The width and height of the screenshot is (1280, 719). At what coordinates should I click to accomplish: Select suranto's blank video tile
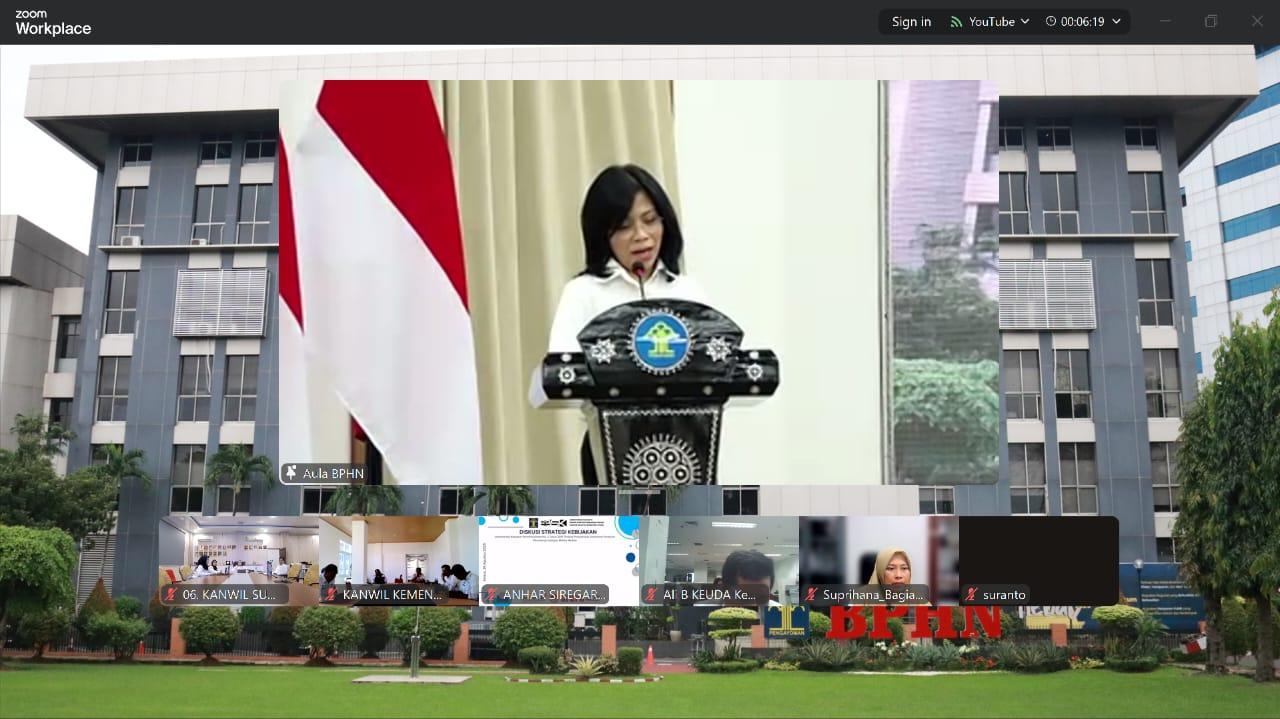pos(1038,553)
